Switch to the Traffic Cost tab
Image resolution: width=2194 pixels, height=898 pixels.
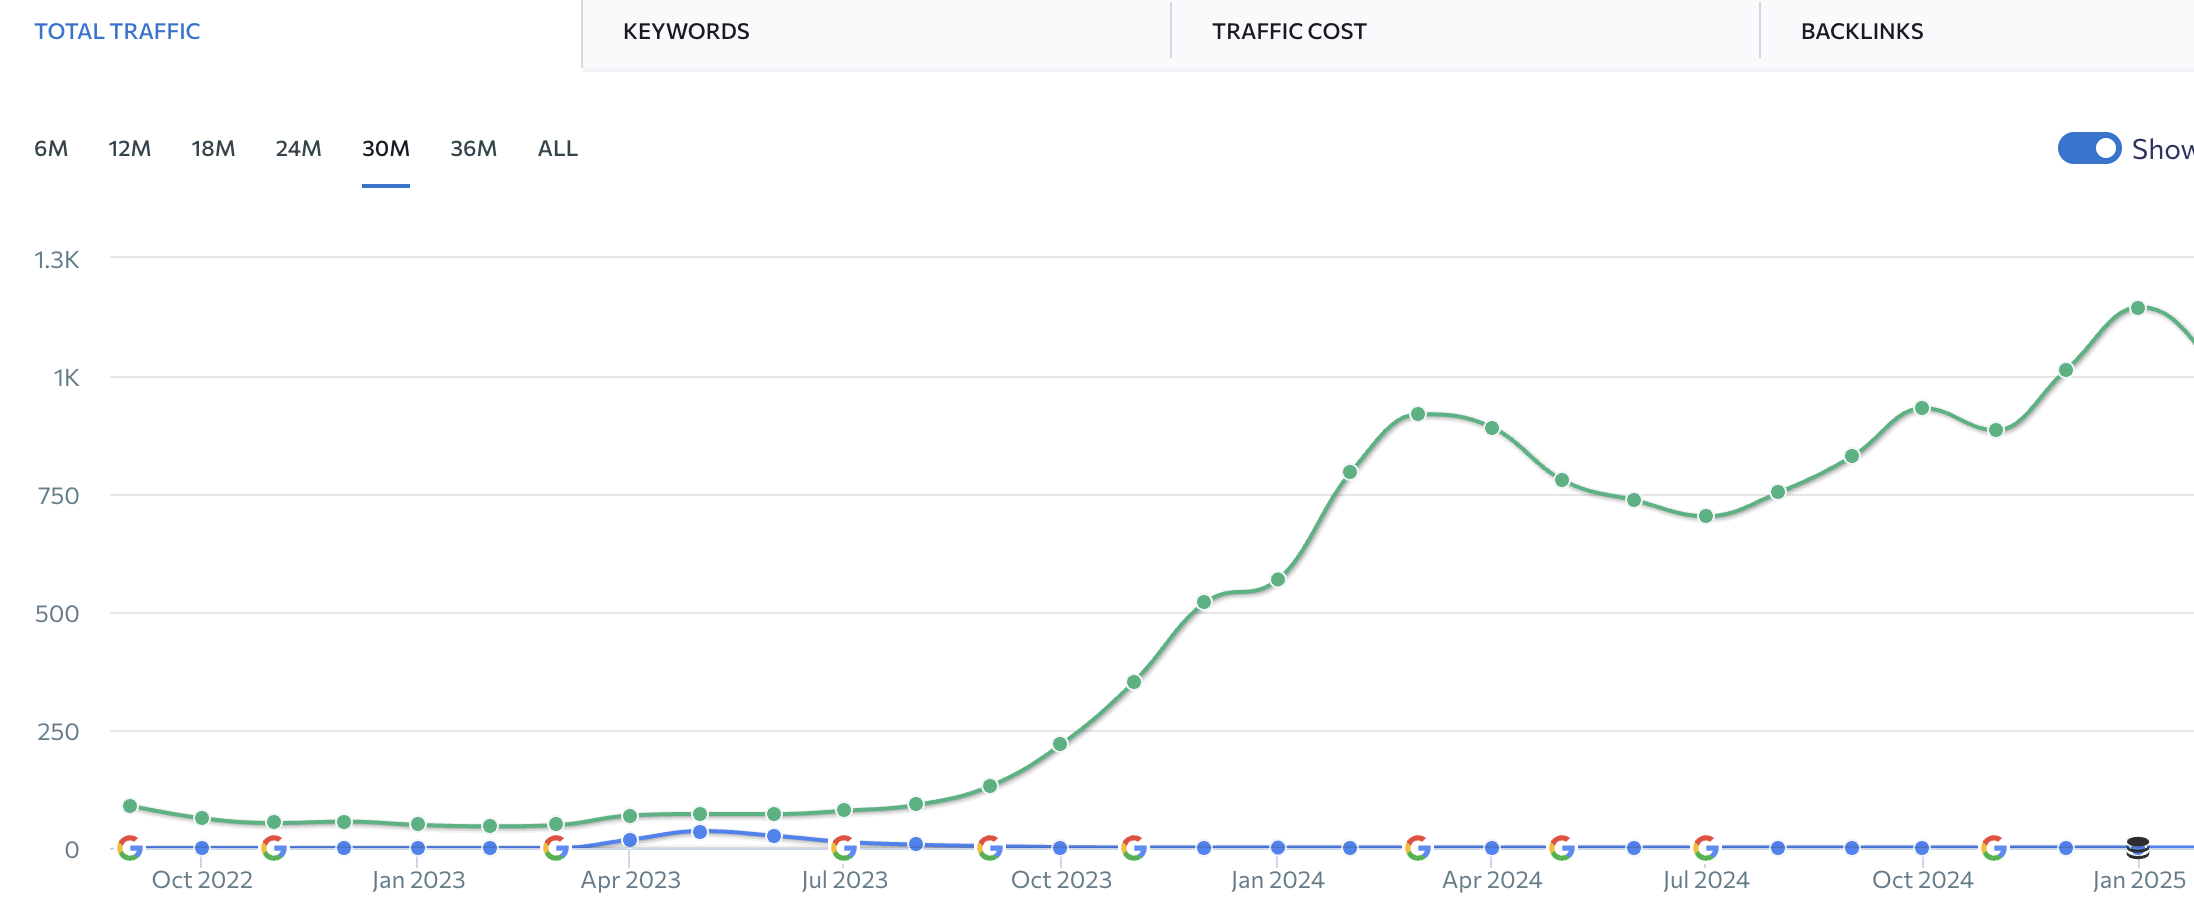(x=1289, y=32)
